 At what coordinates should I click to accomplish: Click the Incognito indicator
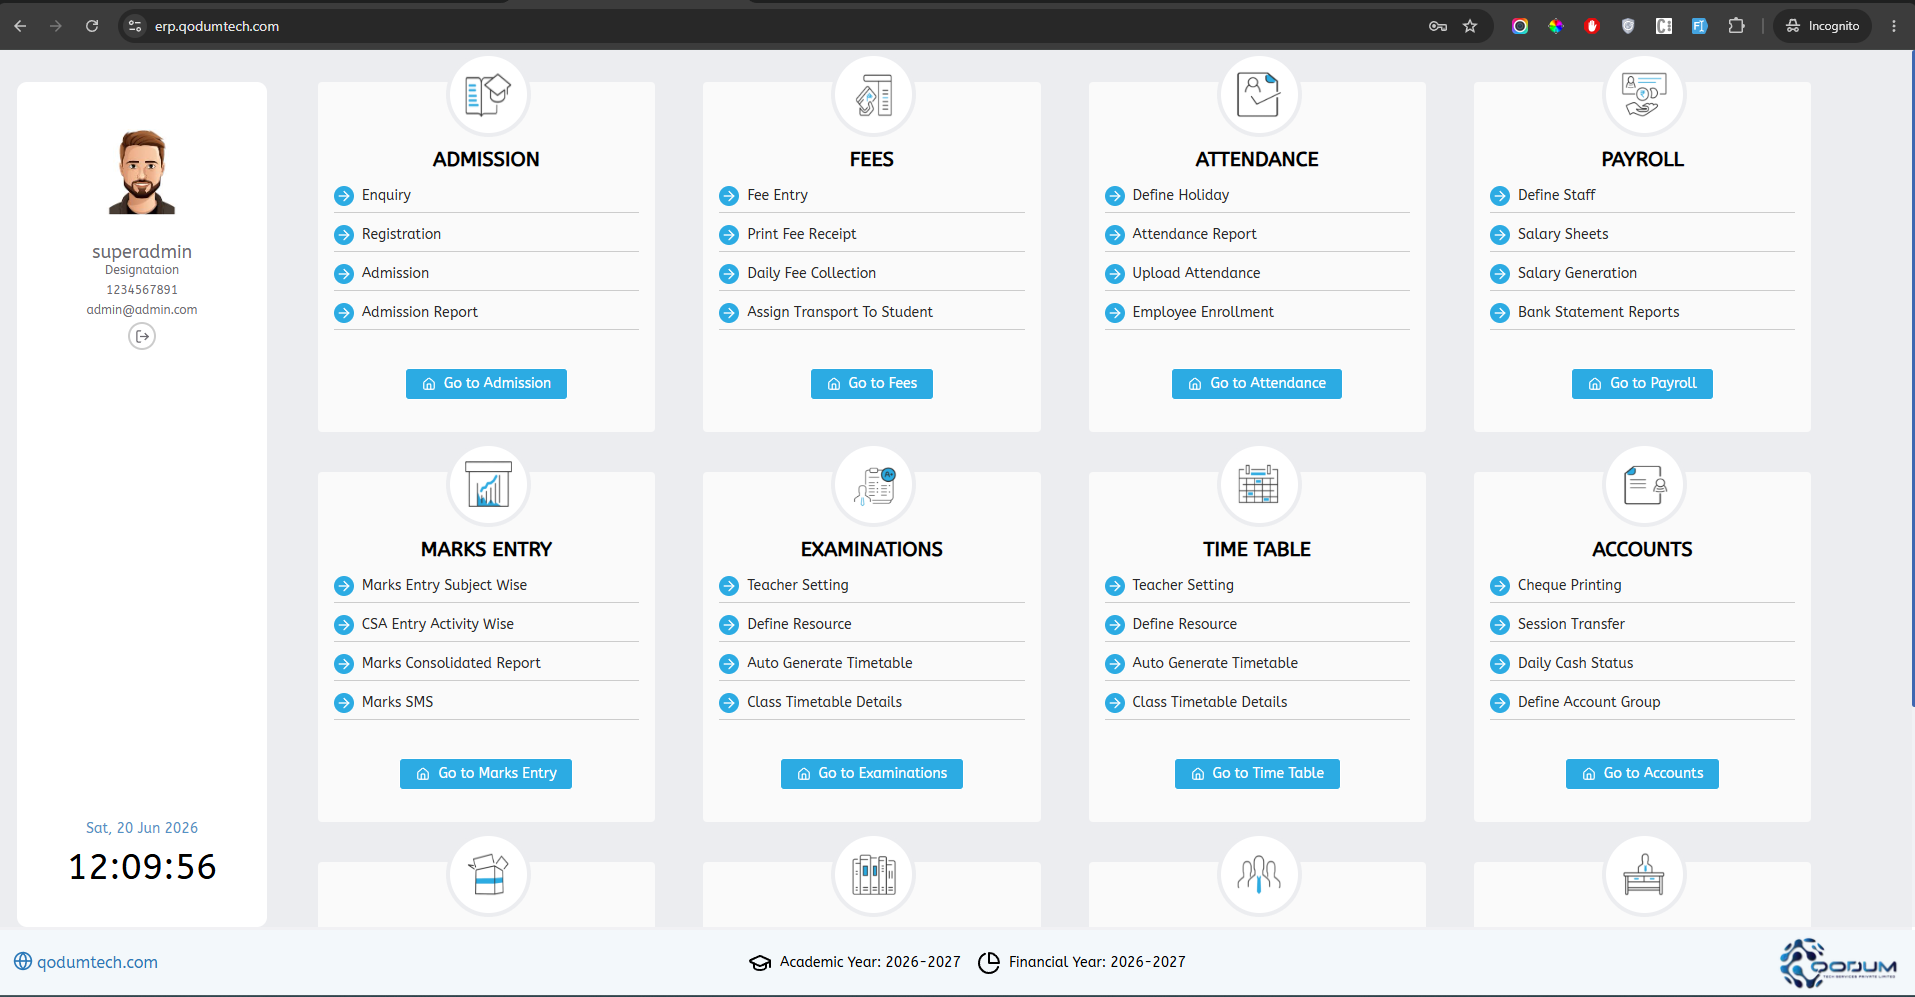tap(1823, 26)
